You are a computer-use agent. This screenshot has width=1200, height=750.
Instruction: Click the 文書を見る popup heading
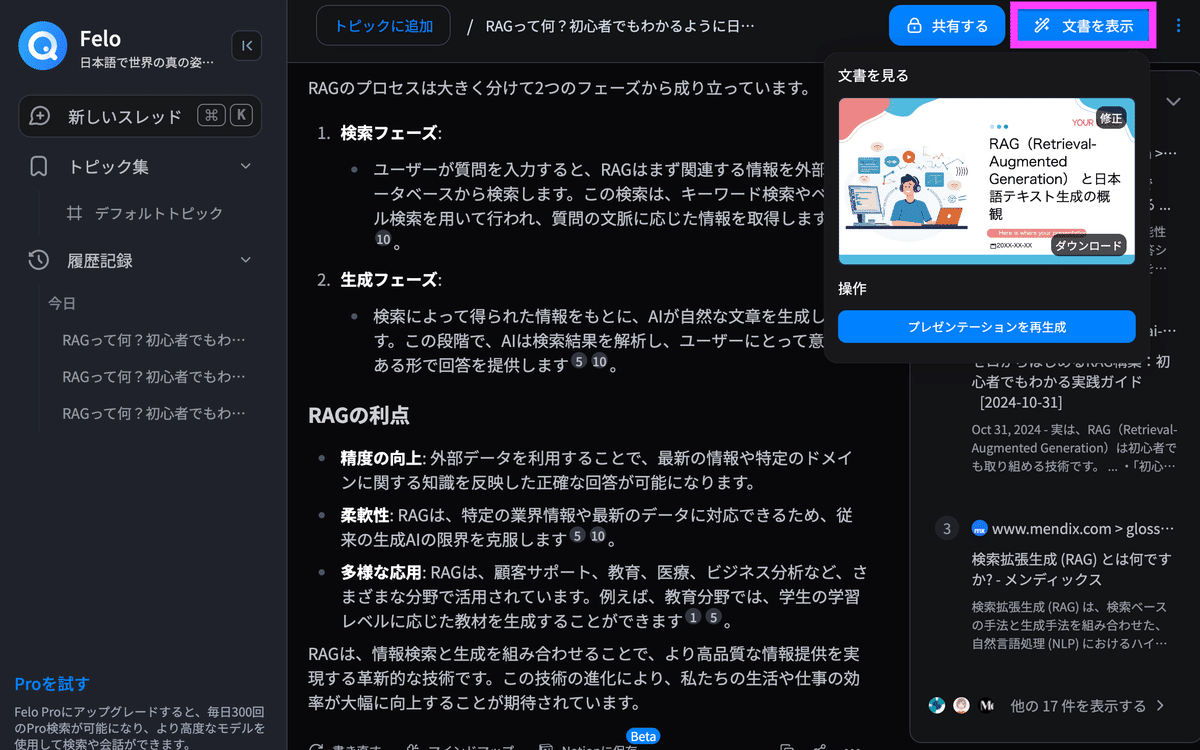pyautogui.click(x=873, y=75)
